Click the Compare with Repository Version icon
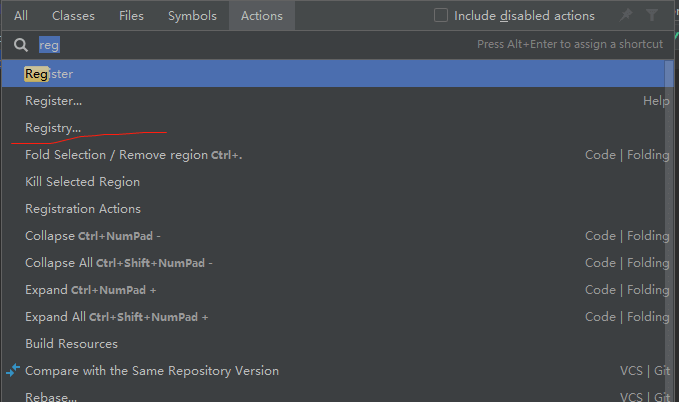Viewport: 679px width, 402px height. 13,370
